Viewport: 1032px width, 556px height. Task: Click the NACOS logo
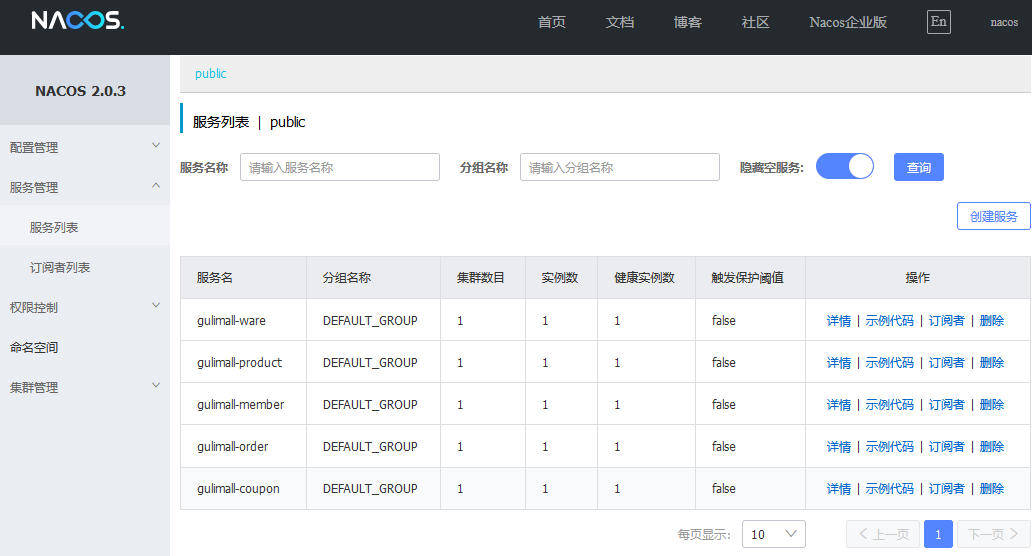[78, 20]
